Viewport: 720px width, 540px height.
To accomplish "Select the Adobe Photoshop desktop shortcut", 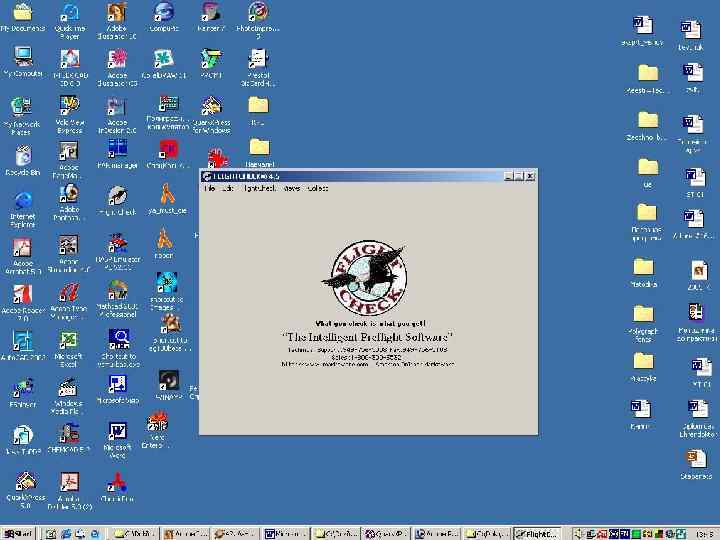I will point(68,202).
